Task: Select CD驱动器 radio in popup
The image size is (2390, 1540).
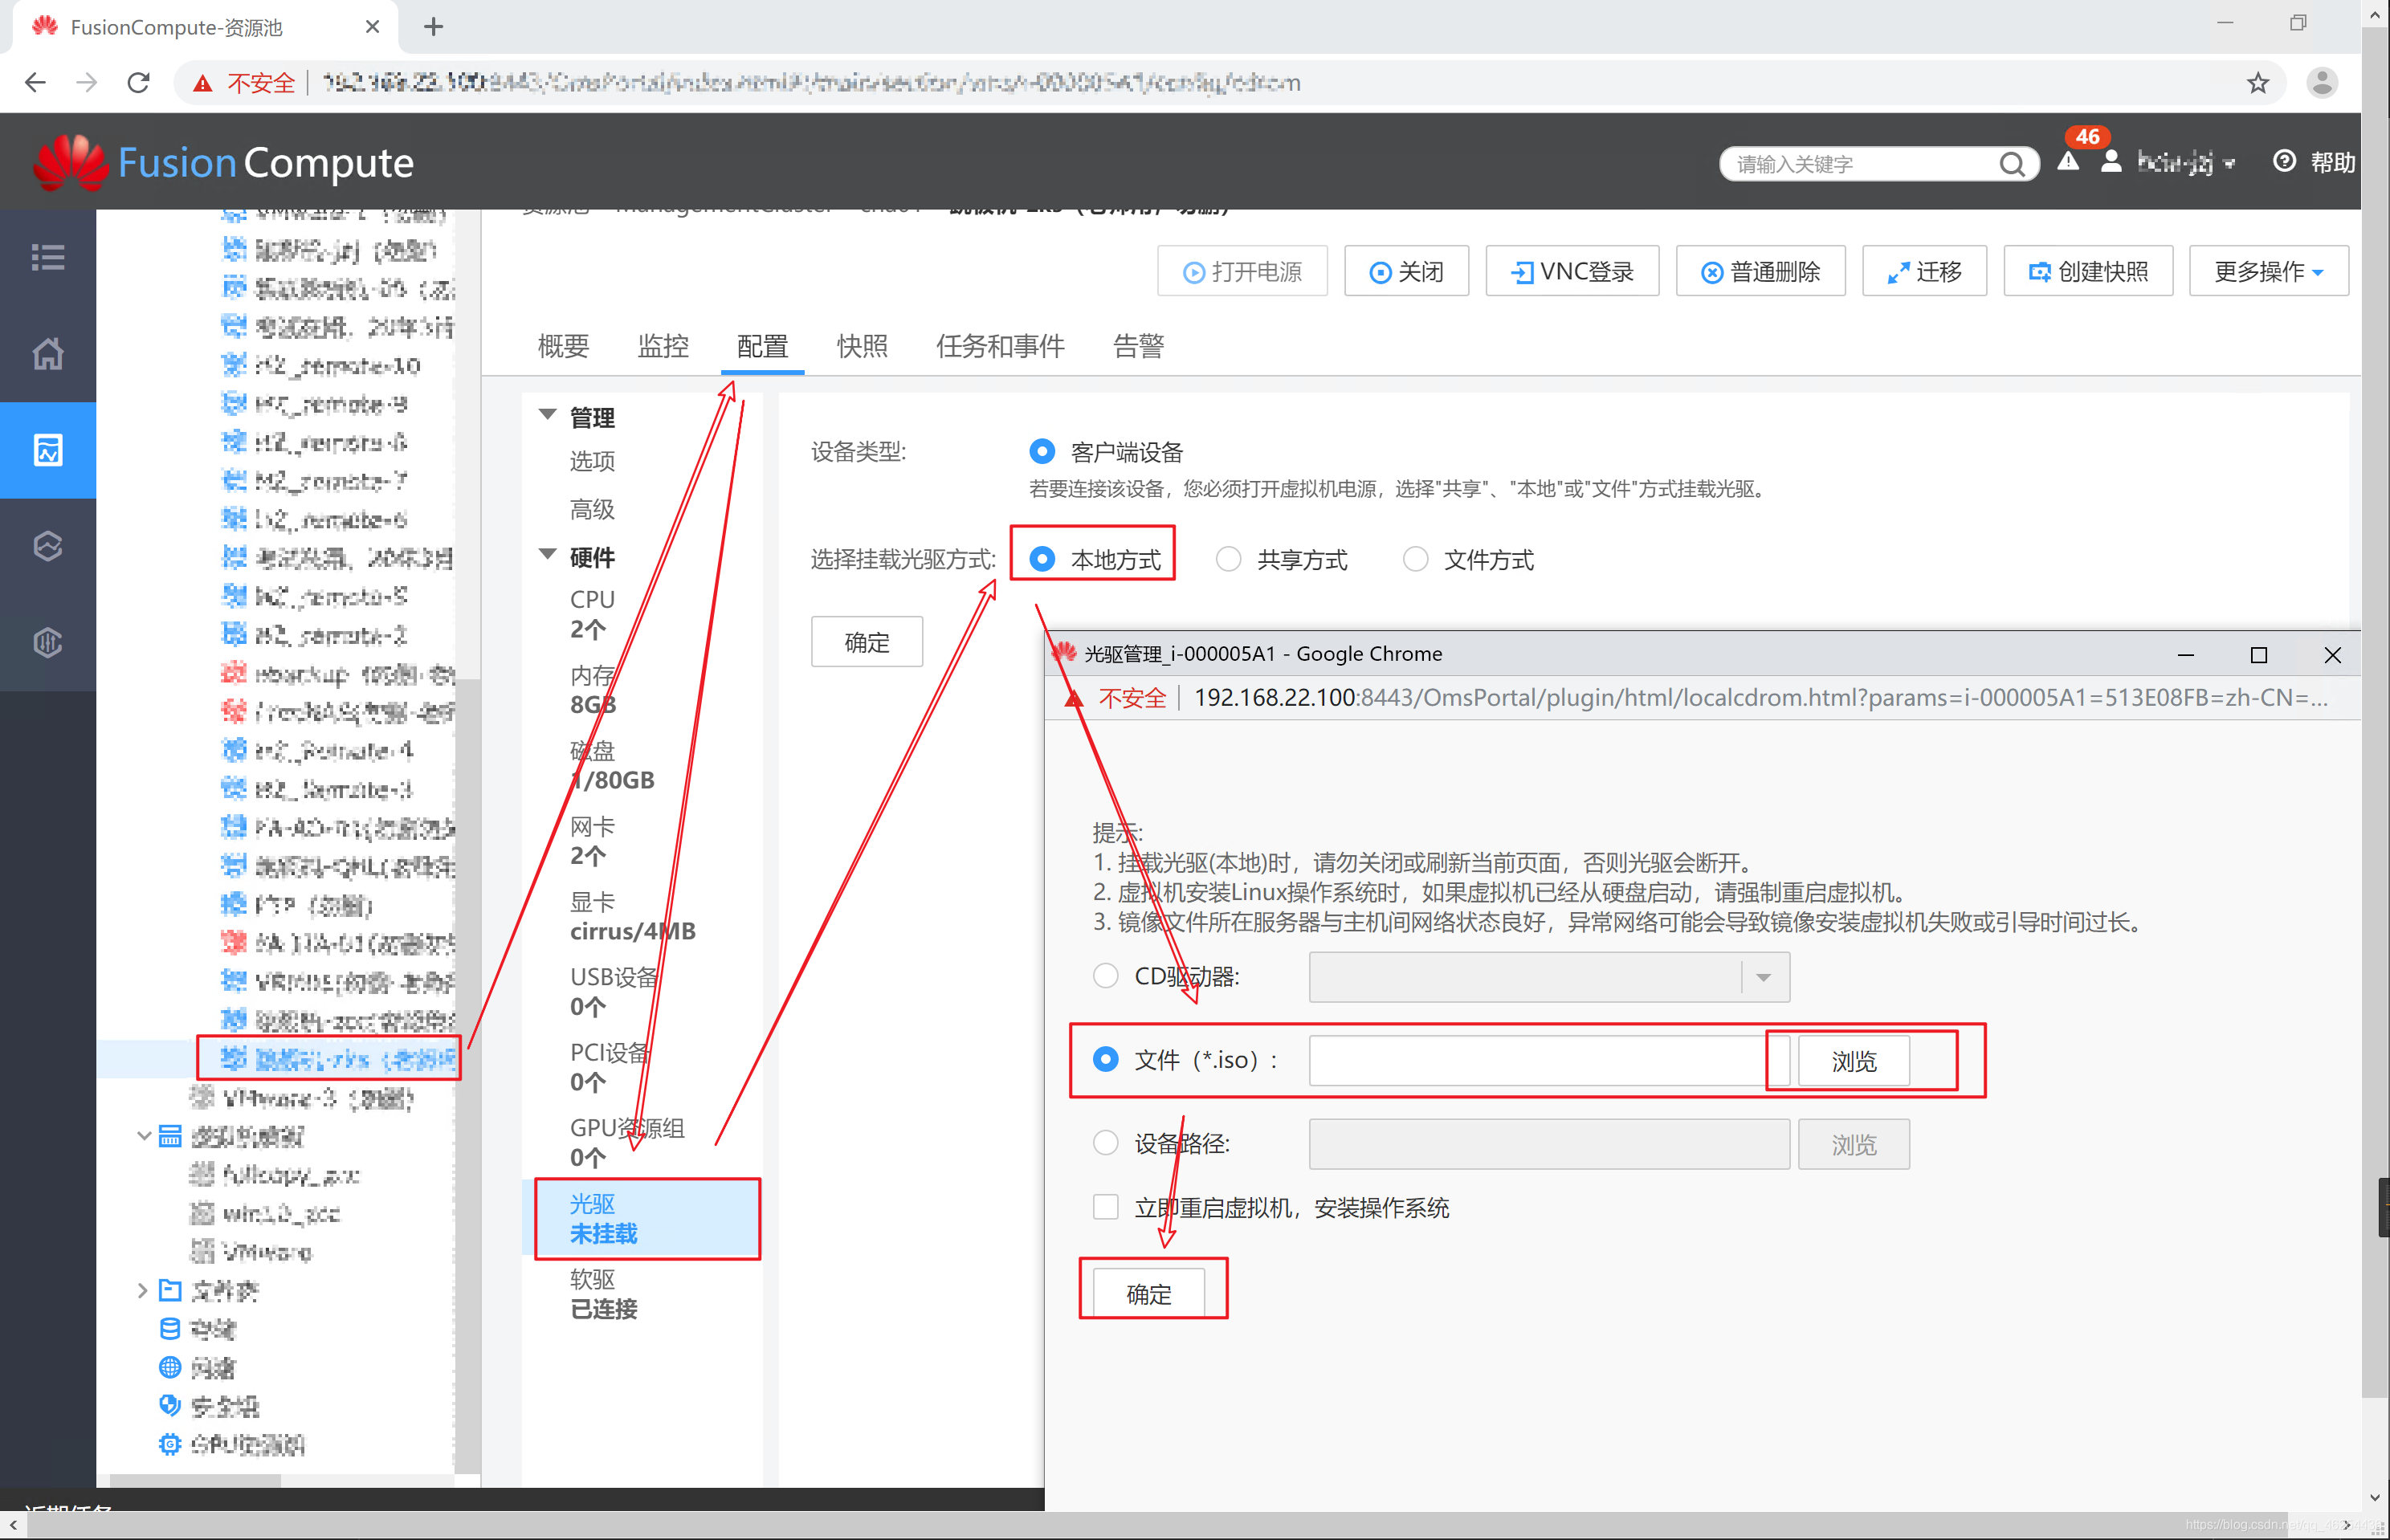Action: (1105, 976)
